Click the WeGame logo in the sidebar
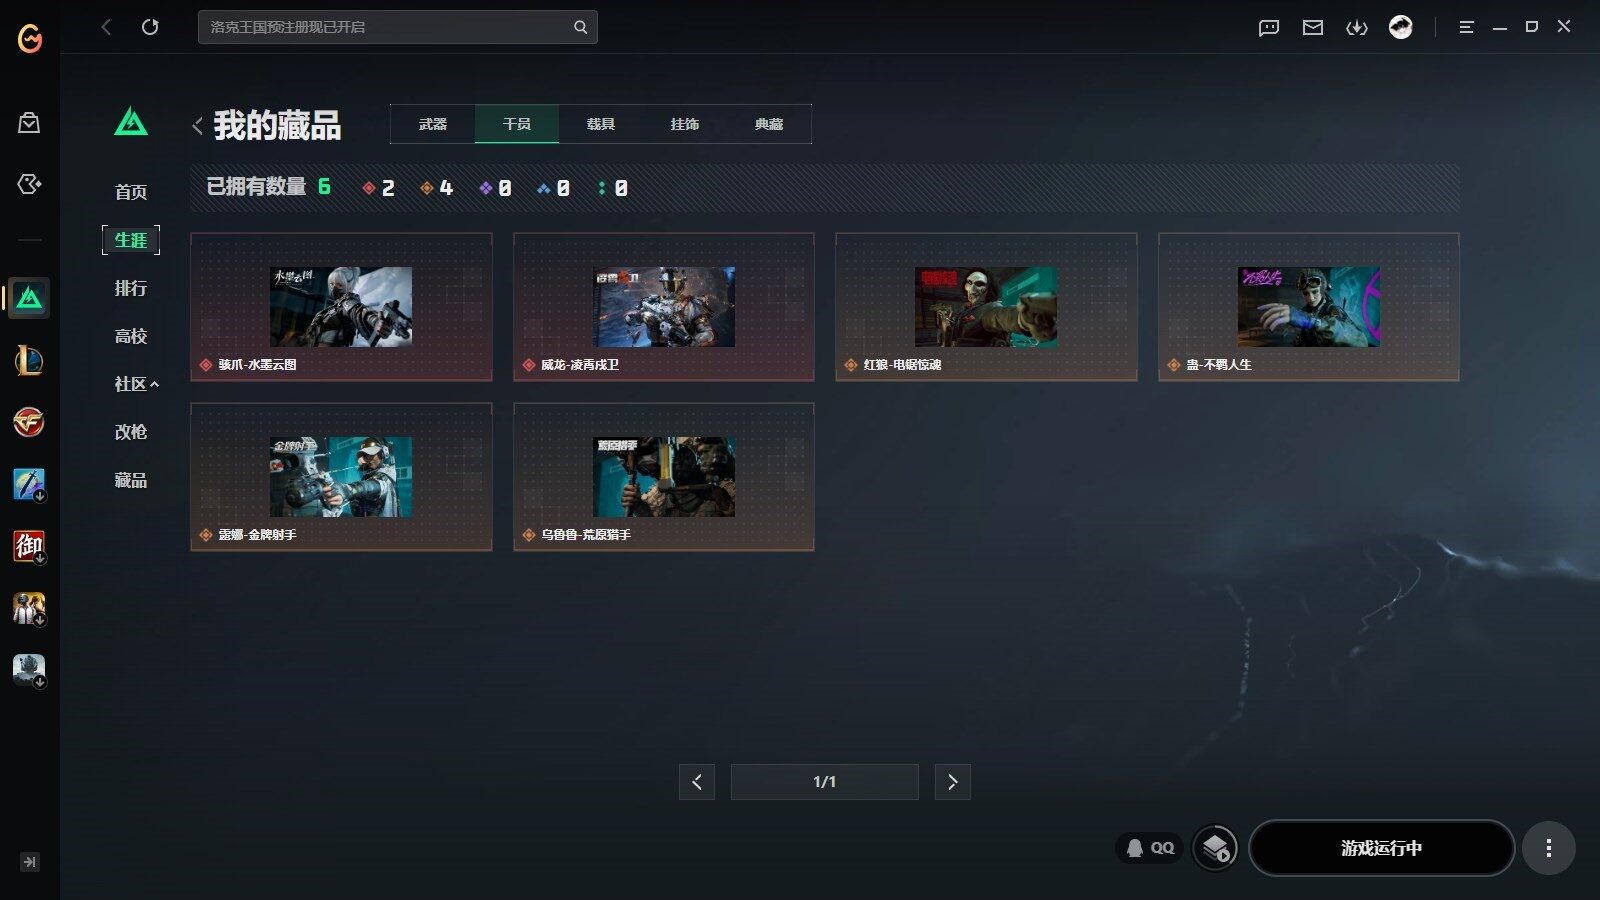This screenshot has width=1600, height=900. click(x=30, y=38)
